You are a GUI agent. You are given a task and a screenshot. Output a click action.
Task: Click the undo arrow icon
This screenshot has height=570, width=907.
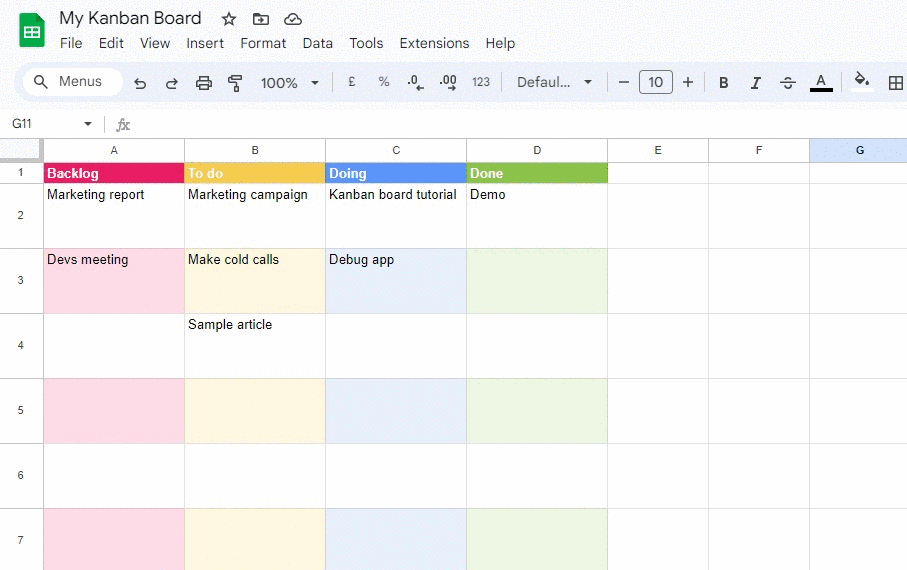[140, 83]
